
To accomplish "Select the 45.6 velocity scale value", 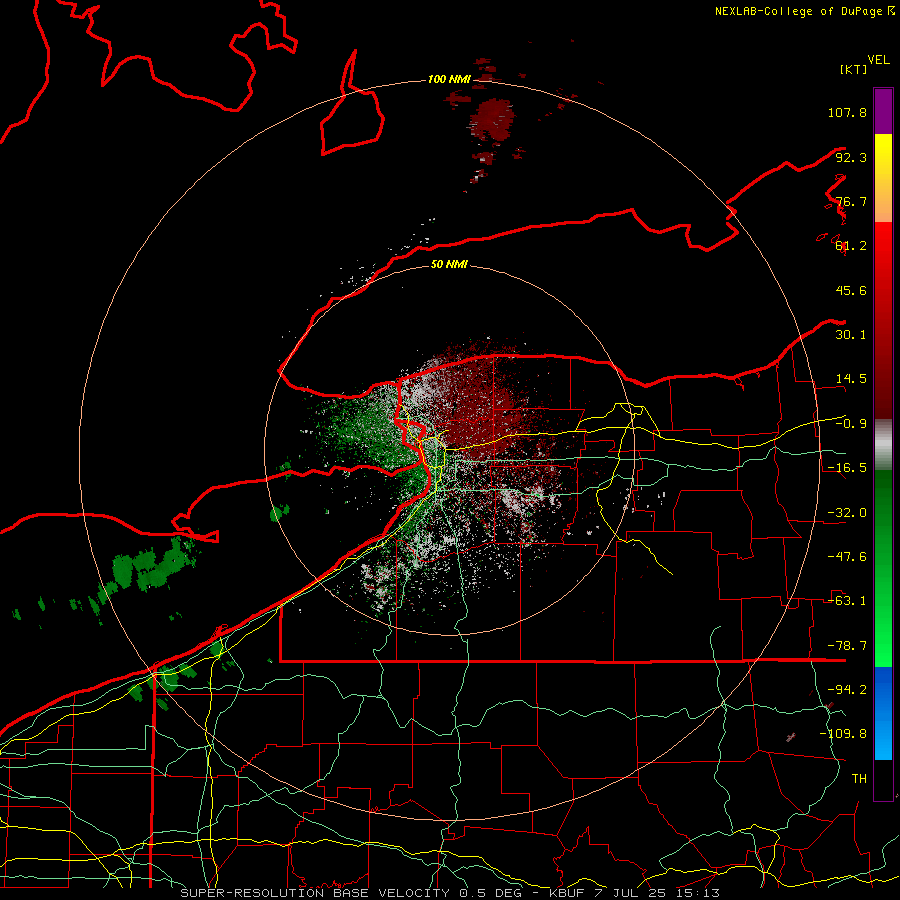I will pyautogui.click(x=851, y=290).
